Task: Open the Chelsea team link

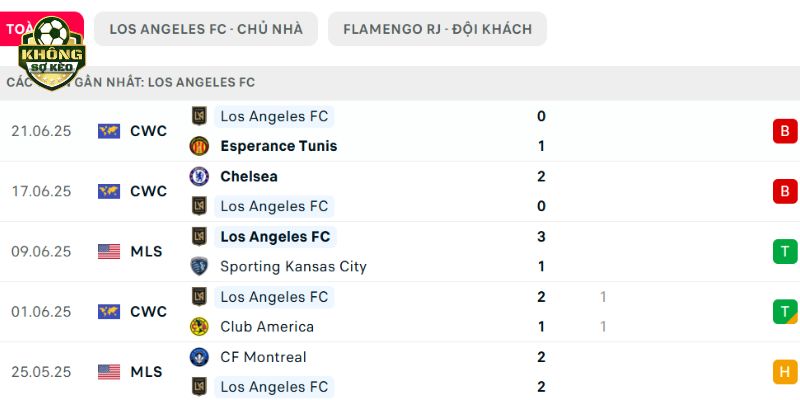Action: pyautogui.click(x=249, y=177)
